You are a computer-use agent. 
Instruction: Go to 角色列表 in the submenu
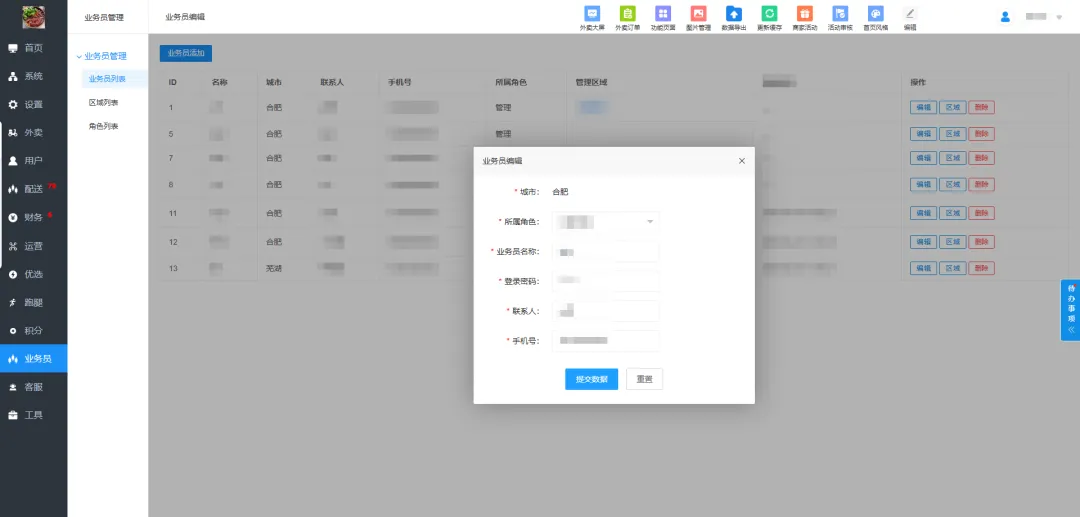(x=104, y=127)
